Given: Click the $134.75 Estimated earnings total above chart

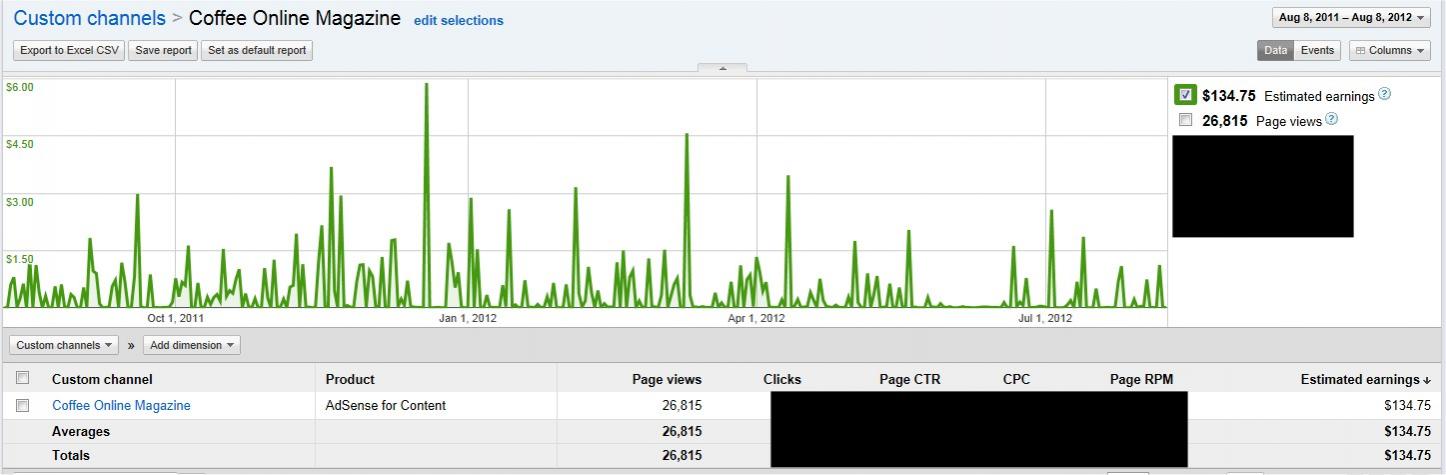Looking at the screenshot, I should tap(1229, 95).
